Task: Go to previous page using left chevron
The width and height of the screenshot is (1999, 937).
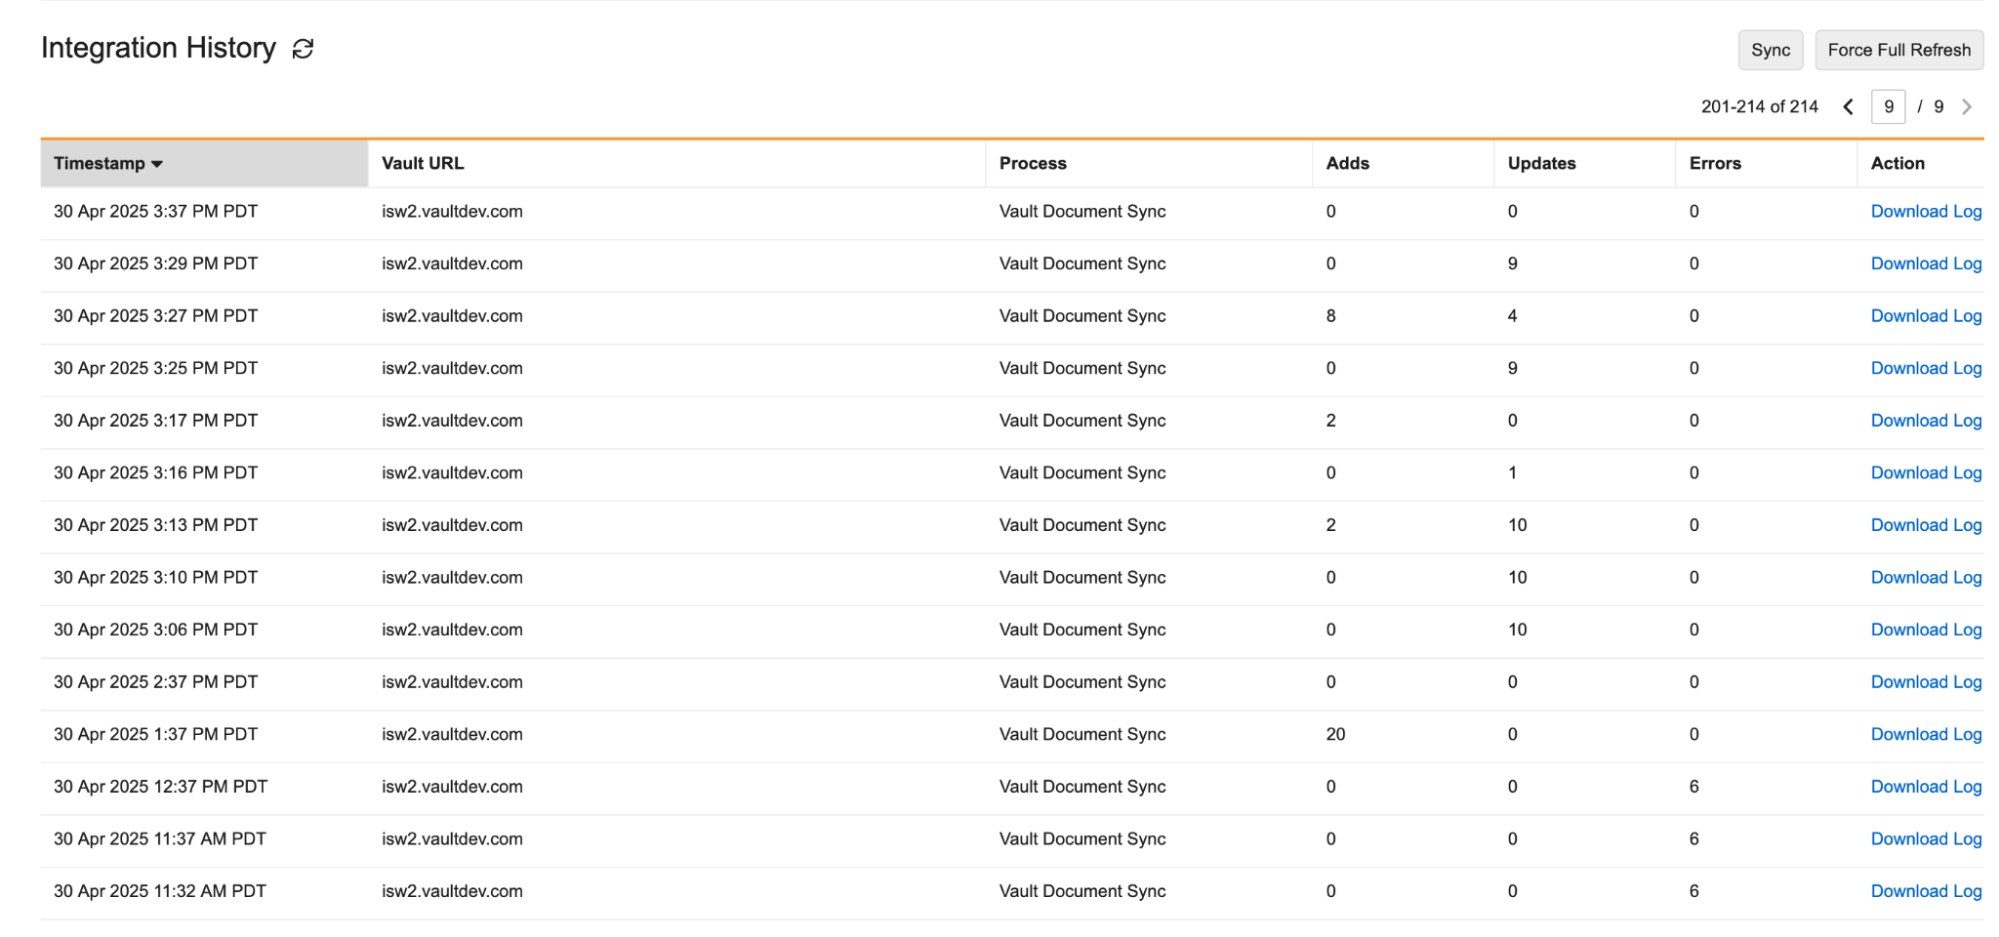Action: click(1848, 107)
